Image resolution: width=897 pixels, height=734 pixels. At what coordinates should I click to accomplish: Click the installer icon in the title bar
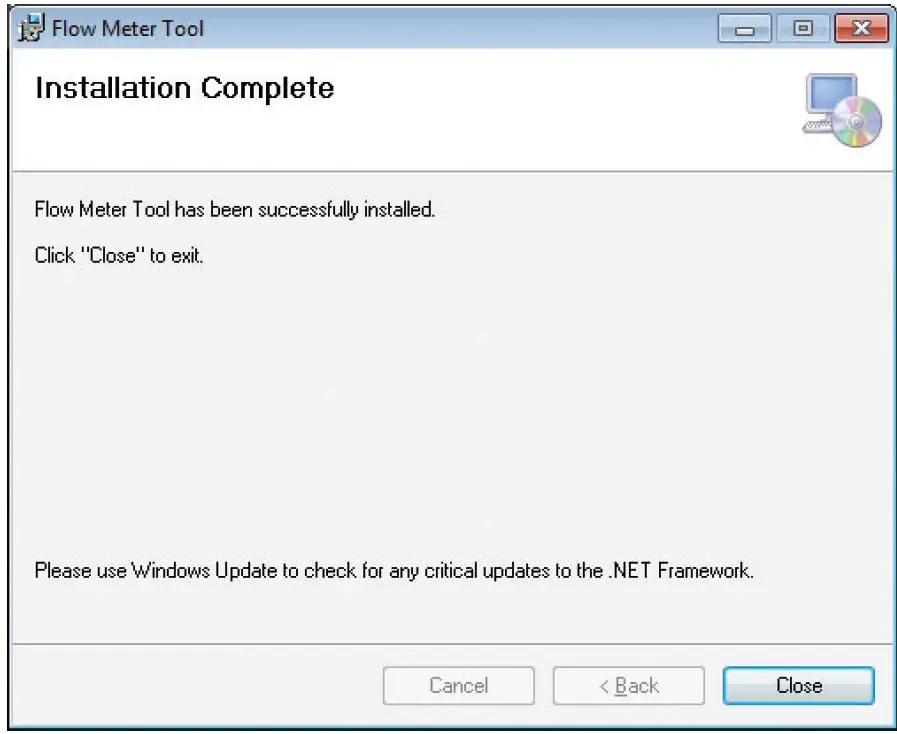point(31,27)
